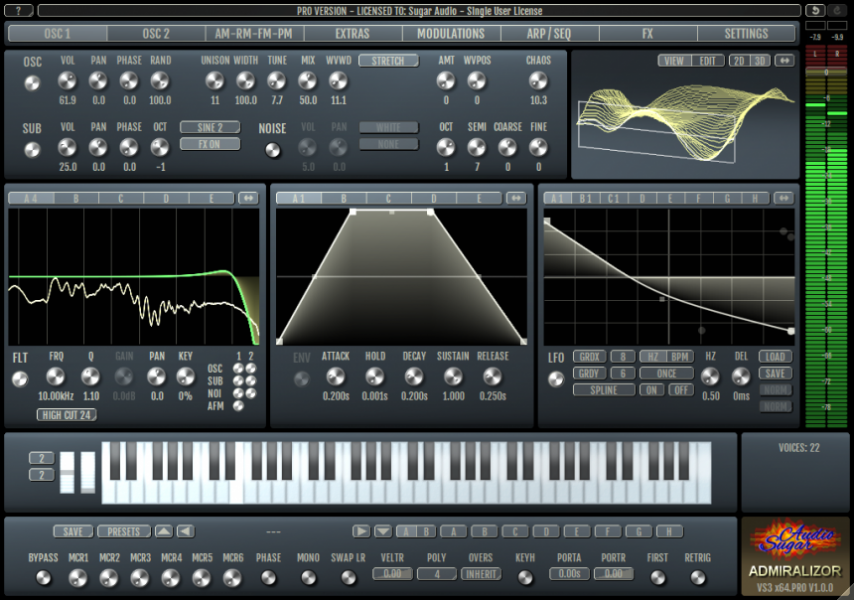The image size is (854, 600).
Task: Switch to the MODULATIONS tab
Action: pos(450,33)
